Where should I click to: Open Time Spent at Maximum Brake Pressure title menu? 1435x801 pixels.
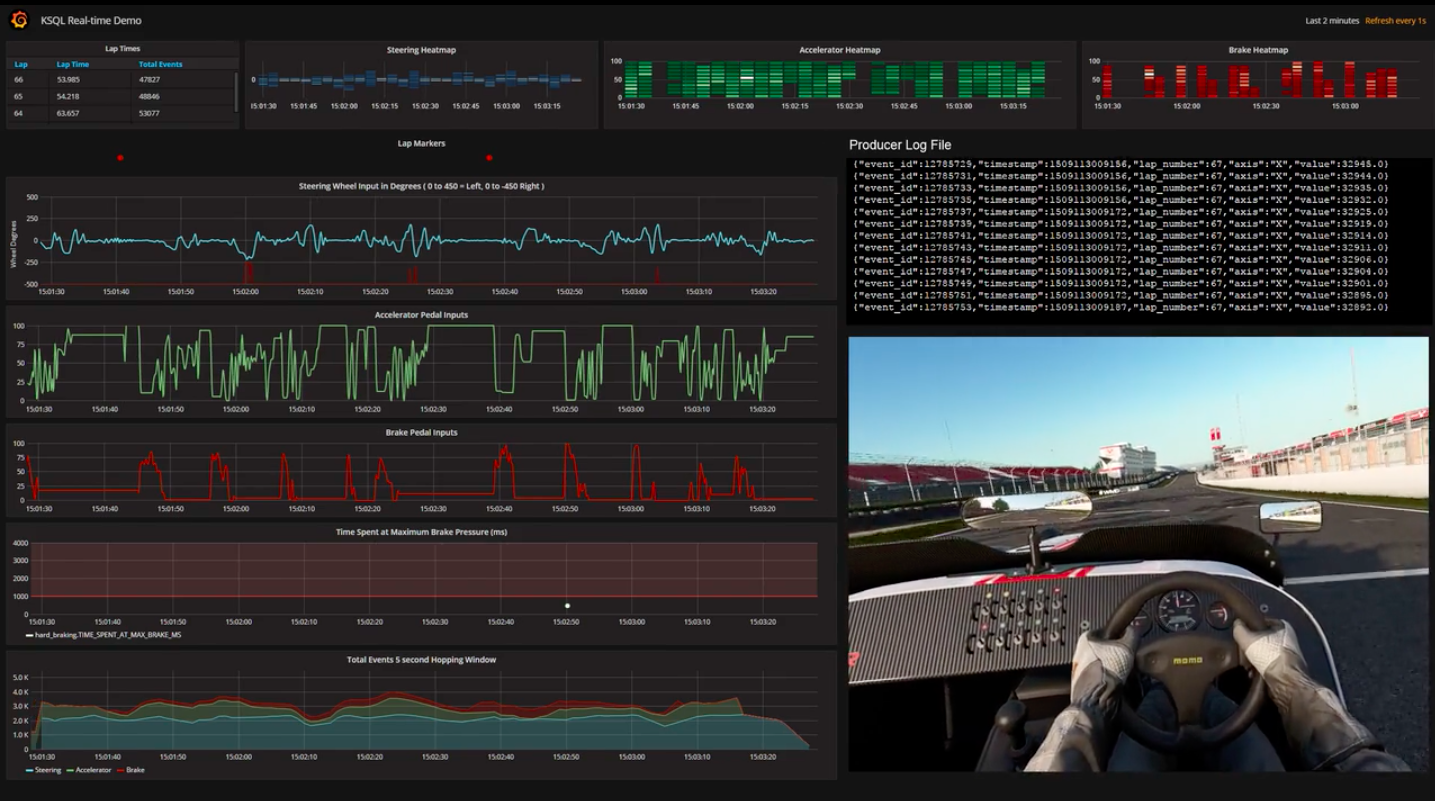coord(421,532)
